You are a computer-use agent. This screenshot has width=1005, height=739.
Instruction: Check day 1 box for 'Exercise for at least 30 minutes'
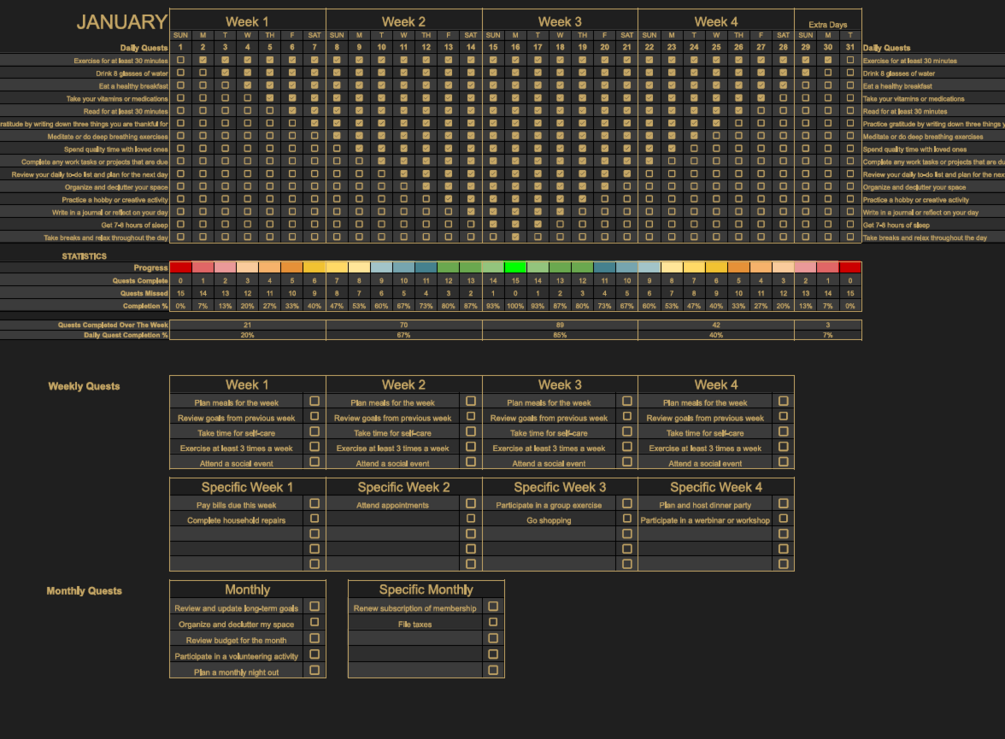coord(181,60)
